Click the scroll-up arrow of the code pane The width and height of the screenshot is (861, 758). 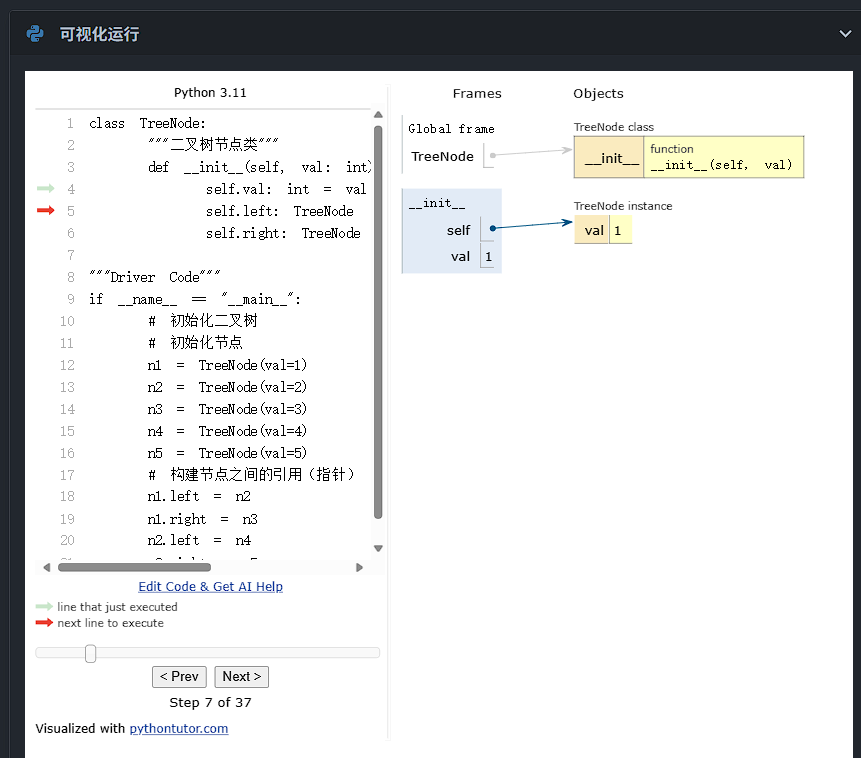pos(378,115)
